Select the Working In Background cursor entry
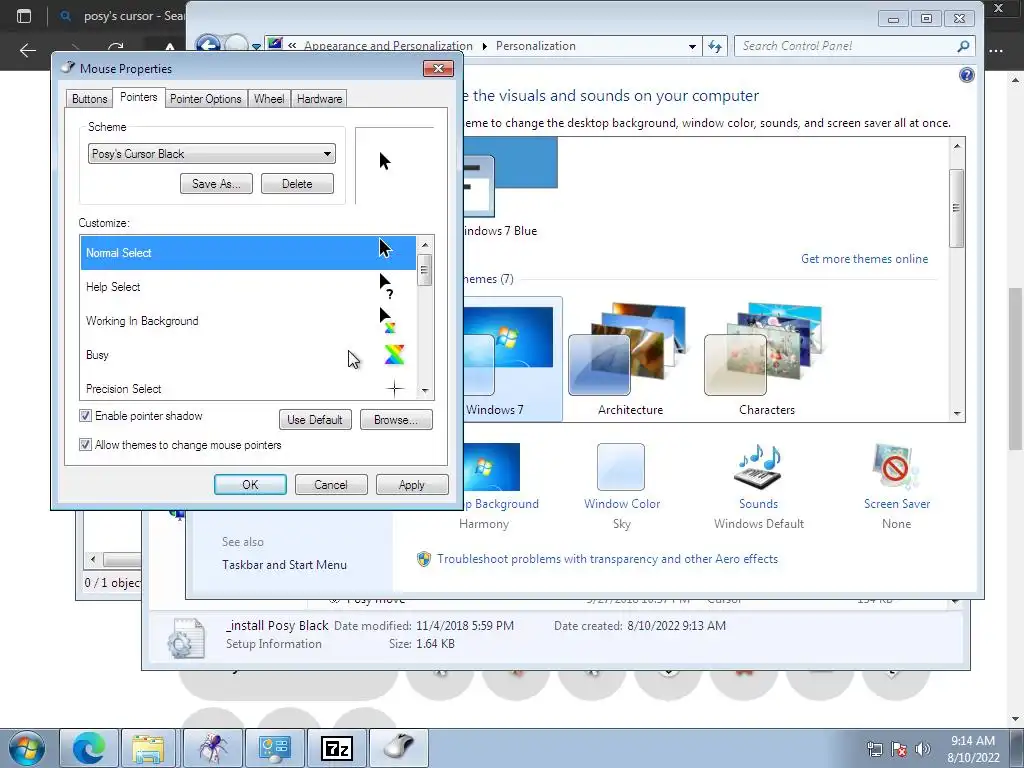This screenshot has width=1024, height=768. 248,321
